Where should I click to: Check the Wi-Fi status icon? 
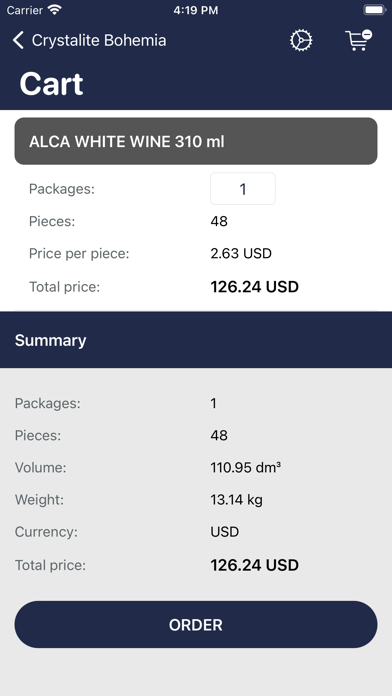(x=55, y=10)
